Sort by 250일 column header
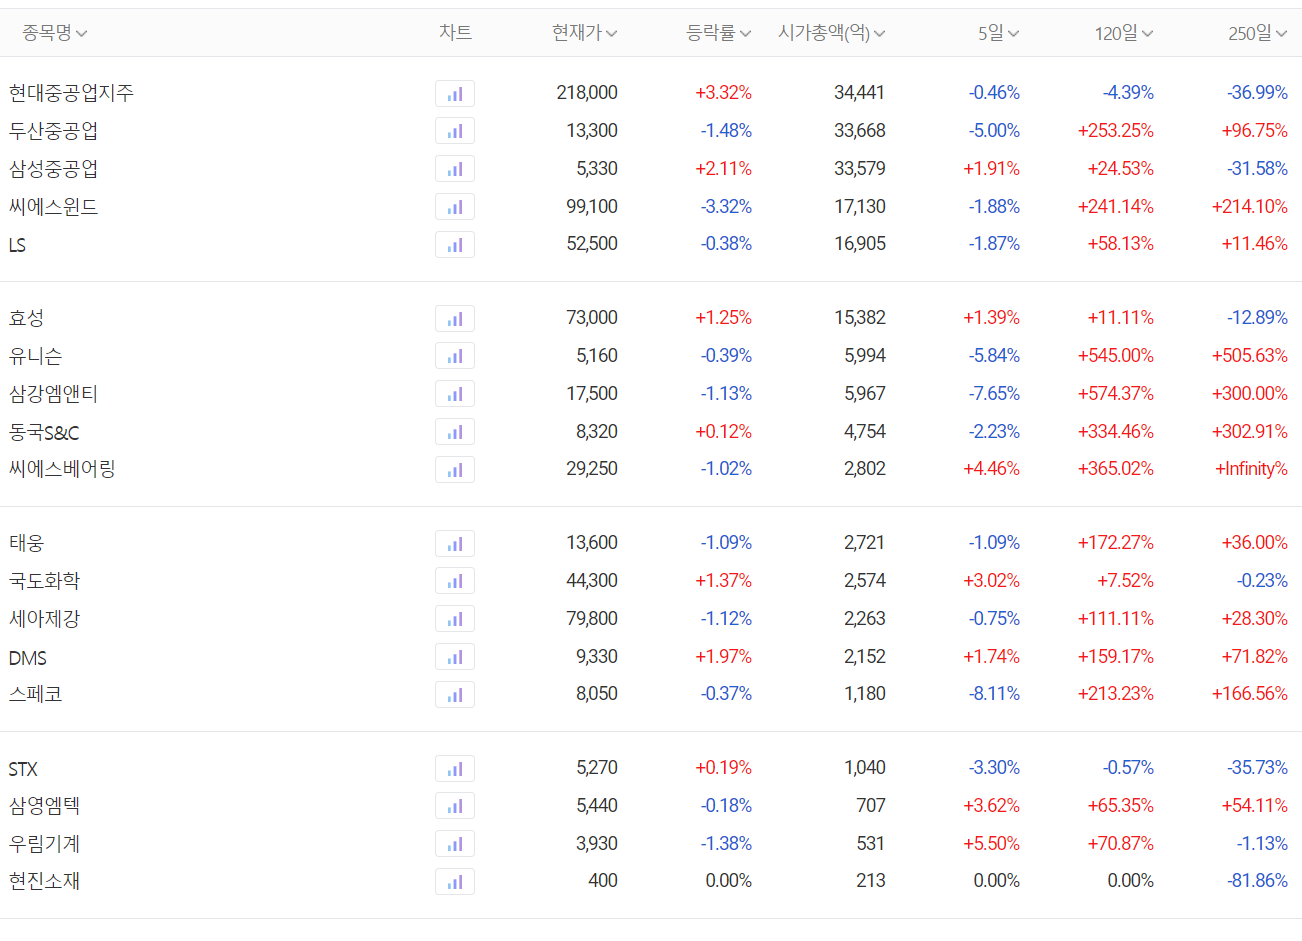The width and height of the screenshot is (1302, 941). coord(1258,33)
